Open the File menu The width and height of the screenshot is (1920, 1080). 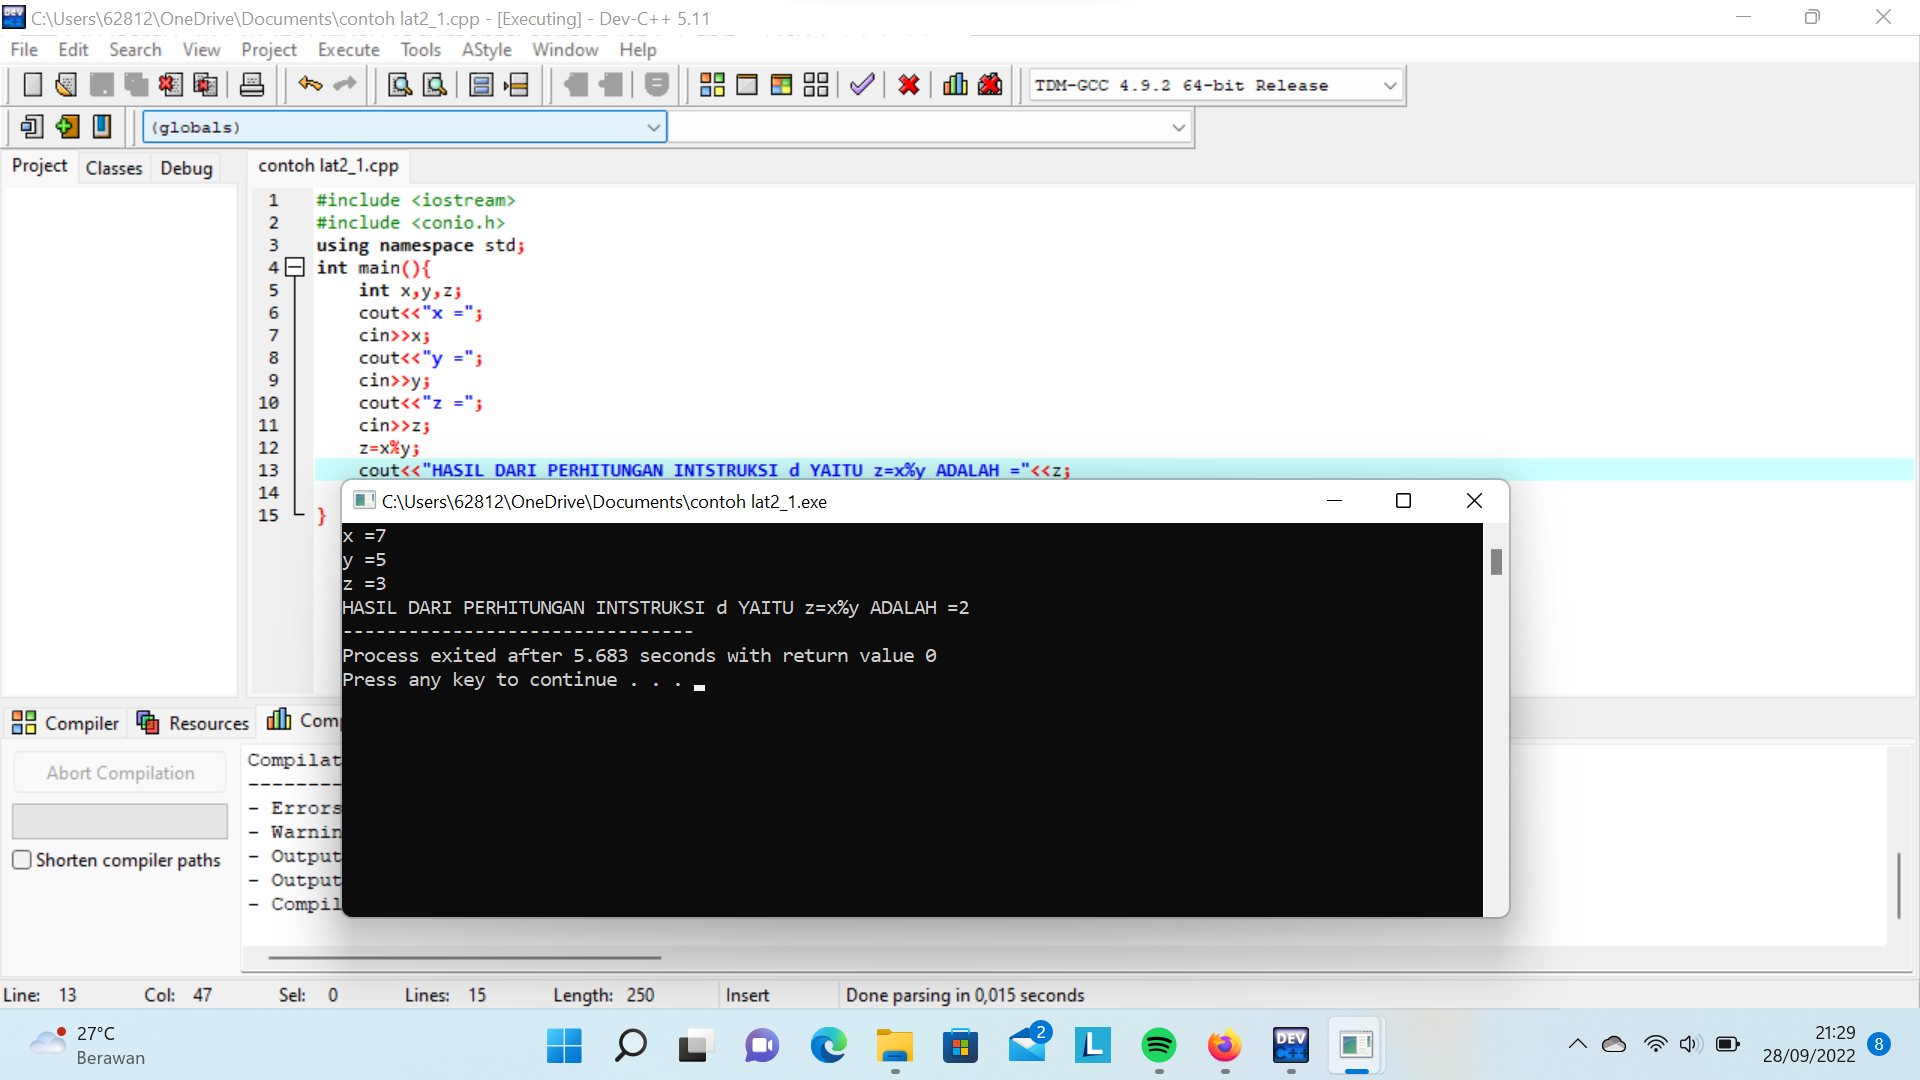[x=24, y=49]
